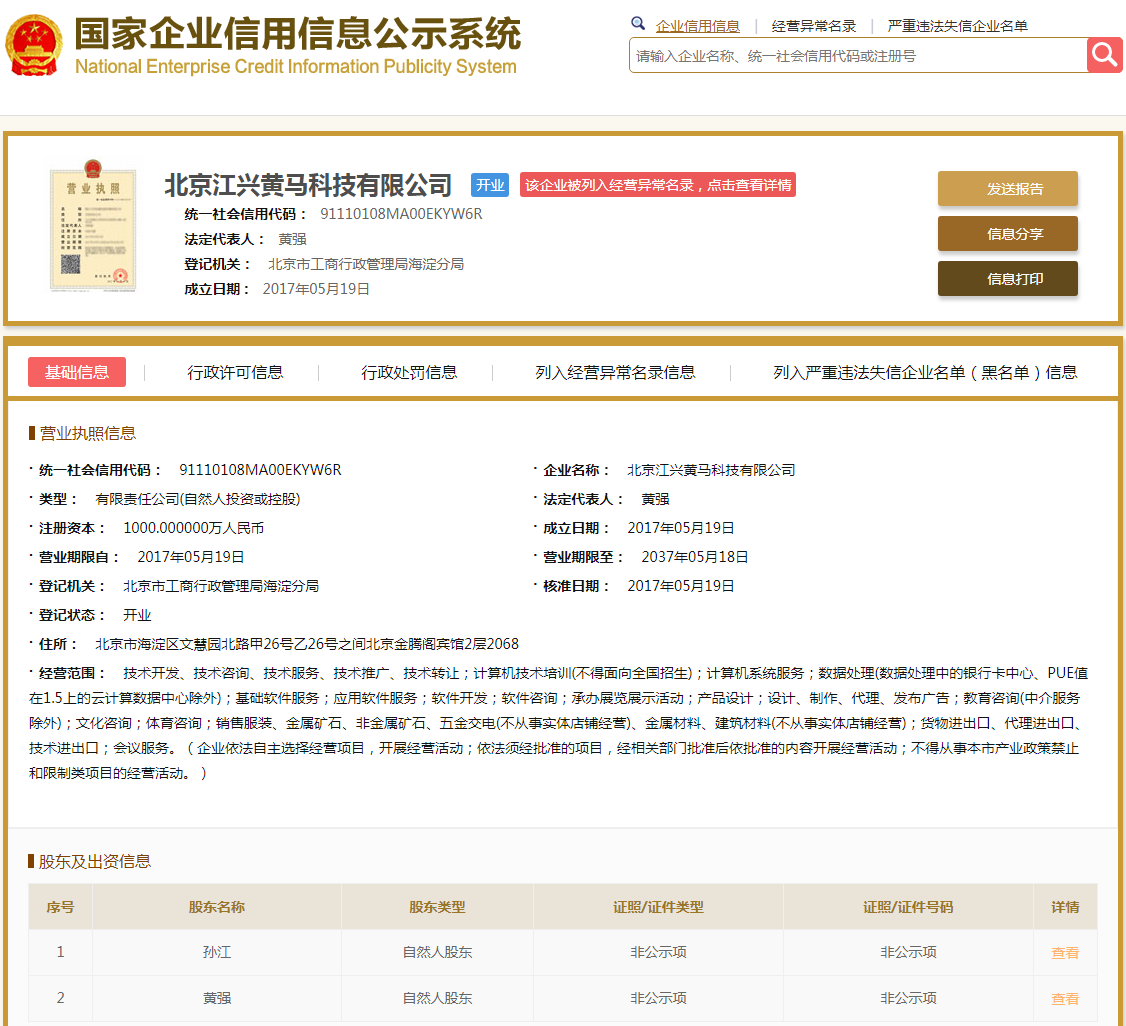Select the 严重违法失信企业名单 search category
The width and height of the screenshot is (1126, 1026).
(957, 26)
